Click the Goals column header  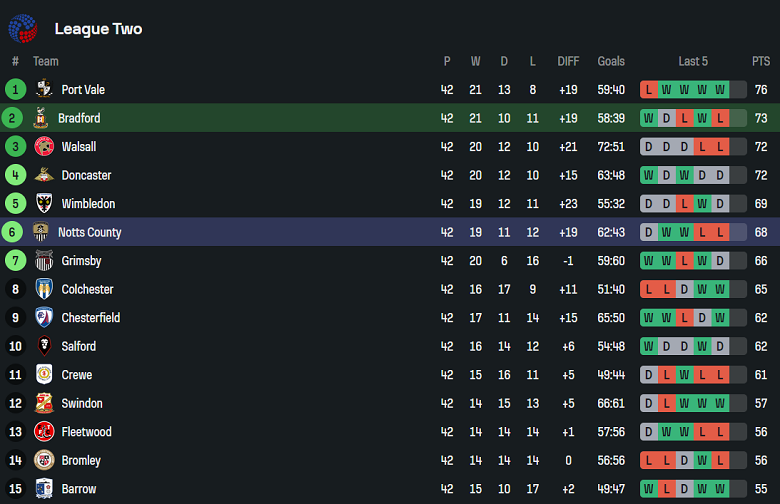coord(611,61)
